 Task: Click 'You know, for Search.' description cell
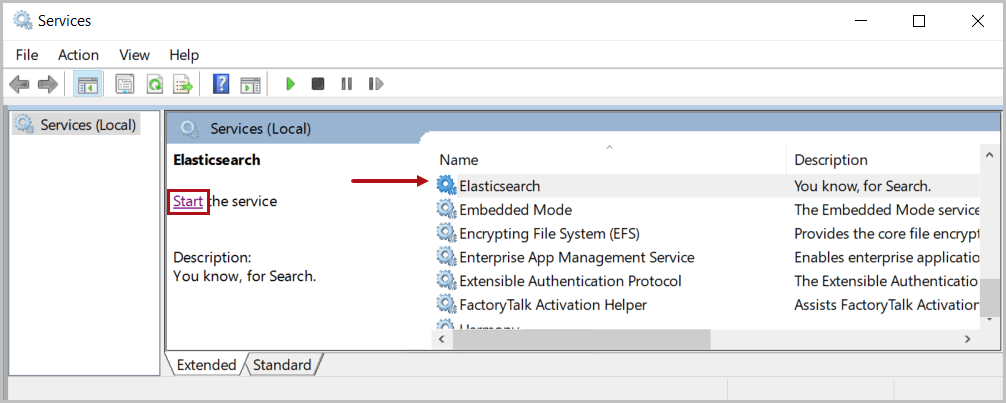(862, 186)
